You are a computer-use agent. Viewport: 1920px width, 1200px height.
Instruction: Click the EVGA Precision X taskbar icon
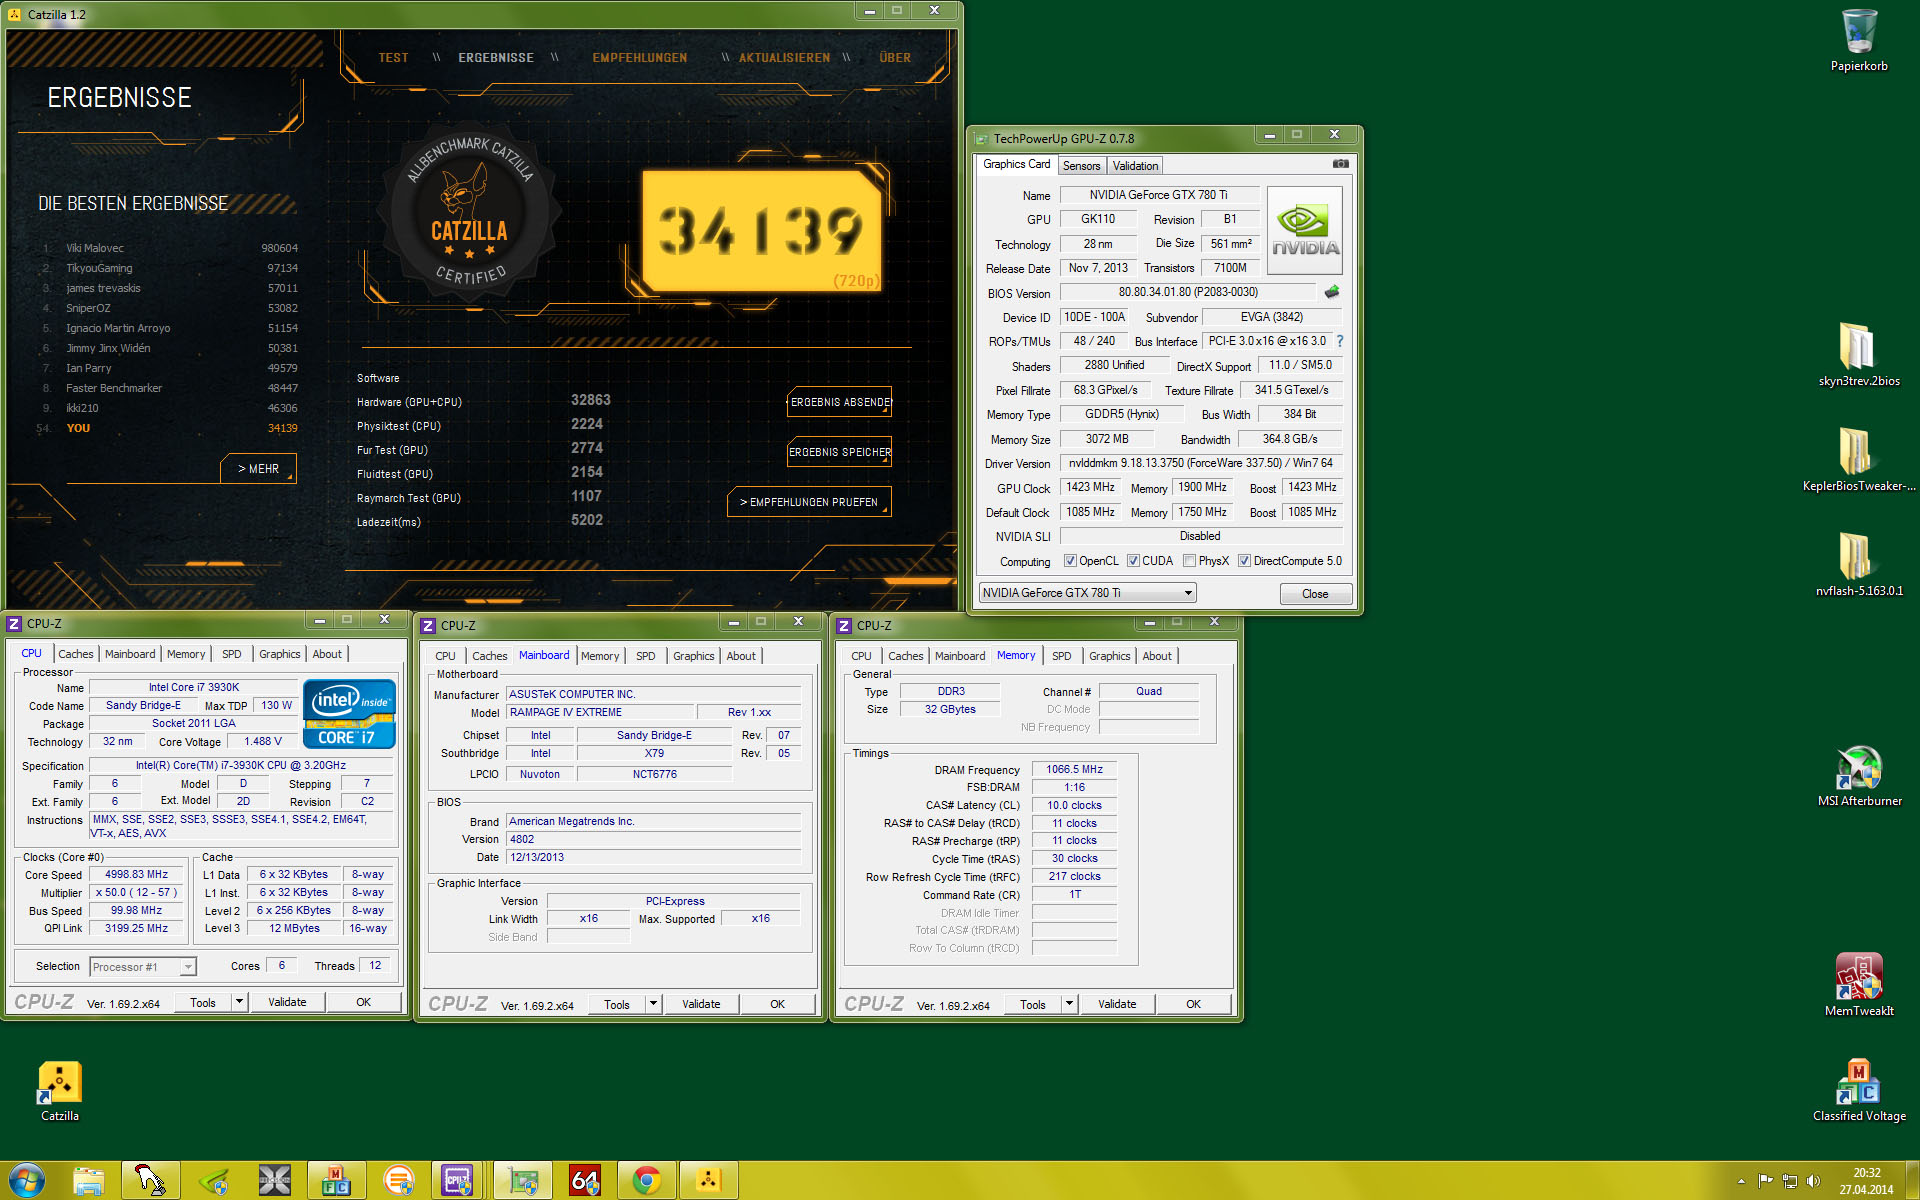[x=274, y=1181]
